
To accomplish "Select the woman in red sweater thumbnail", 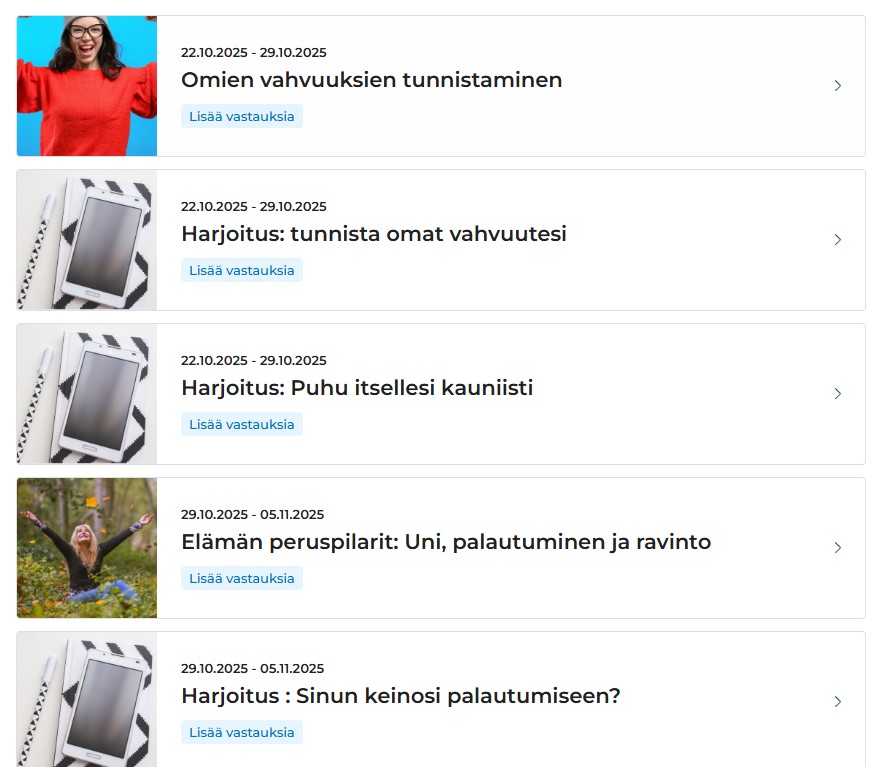I will tap(87, 86).
